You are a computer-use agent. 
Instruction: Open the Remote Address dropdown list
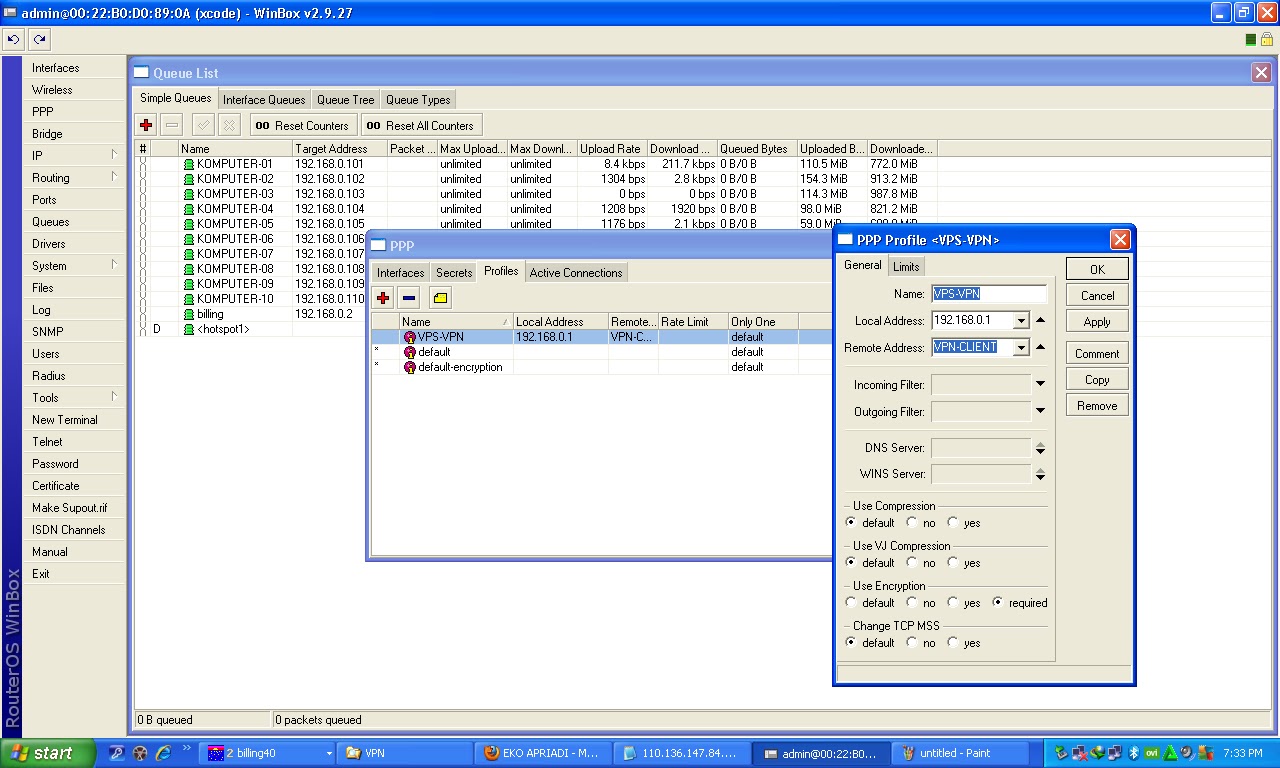(1021, 348)
